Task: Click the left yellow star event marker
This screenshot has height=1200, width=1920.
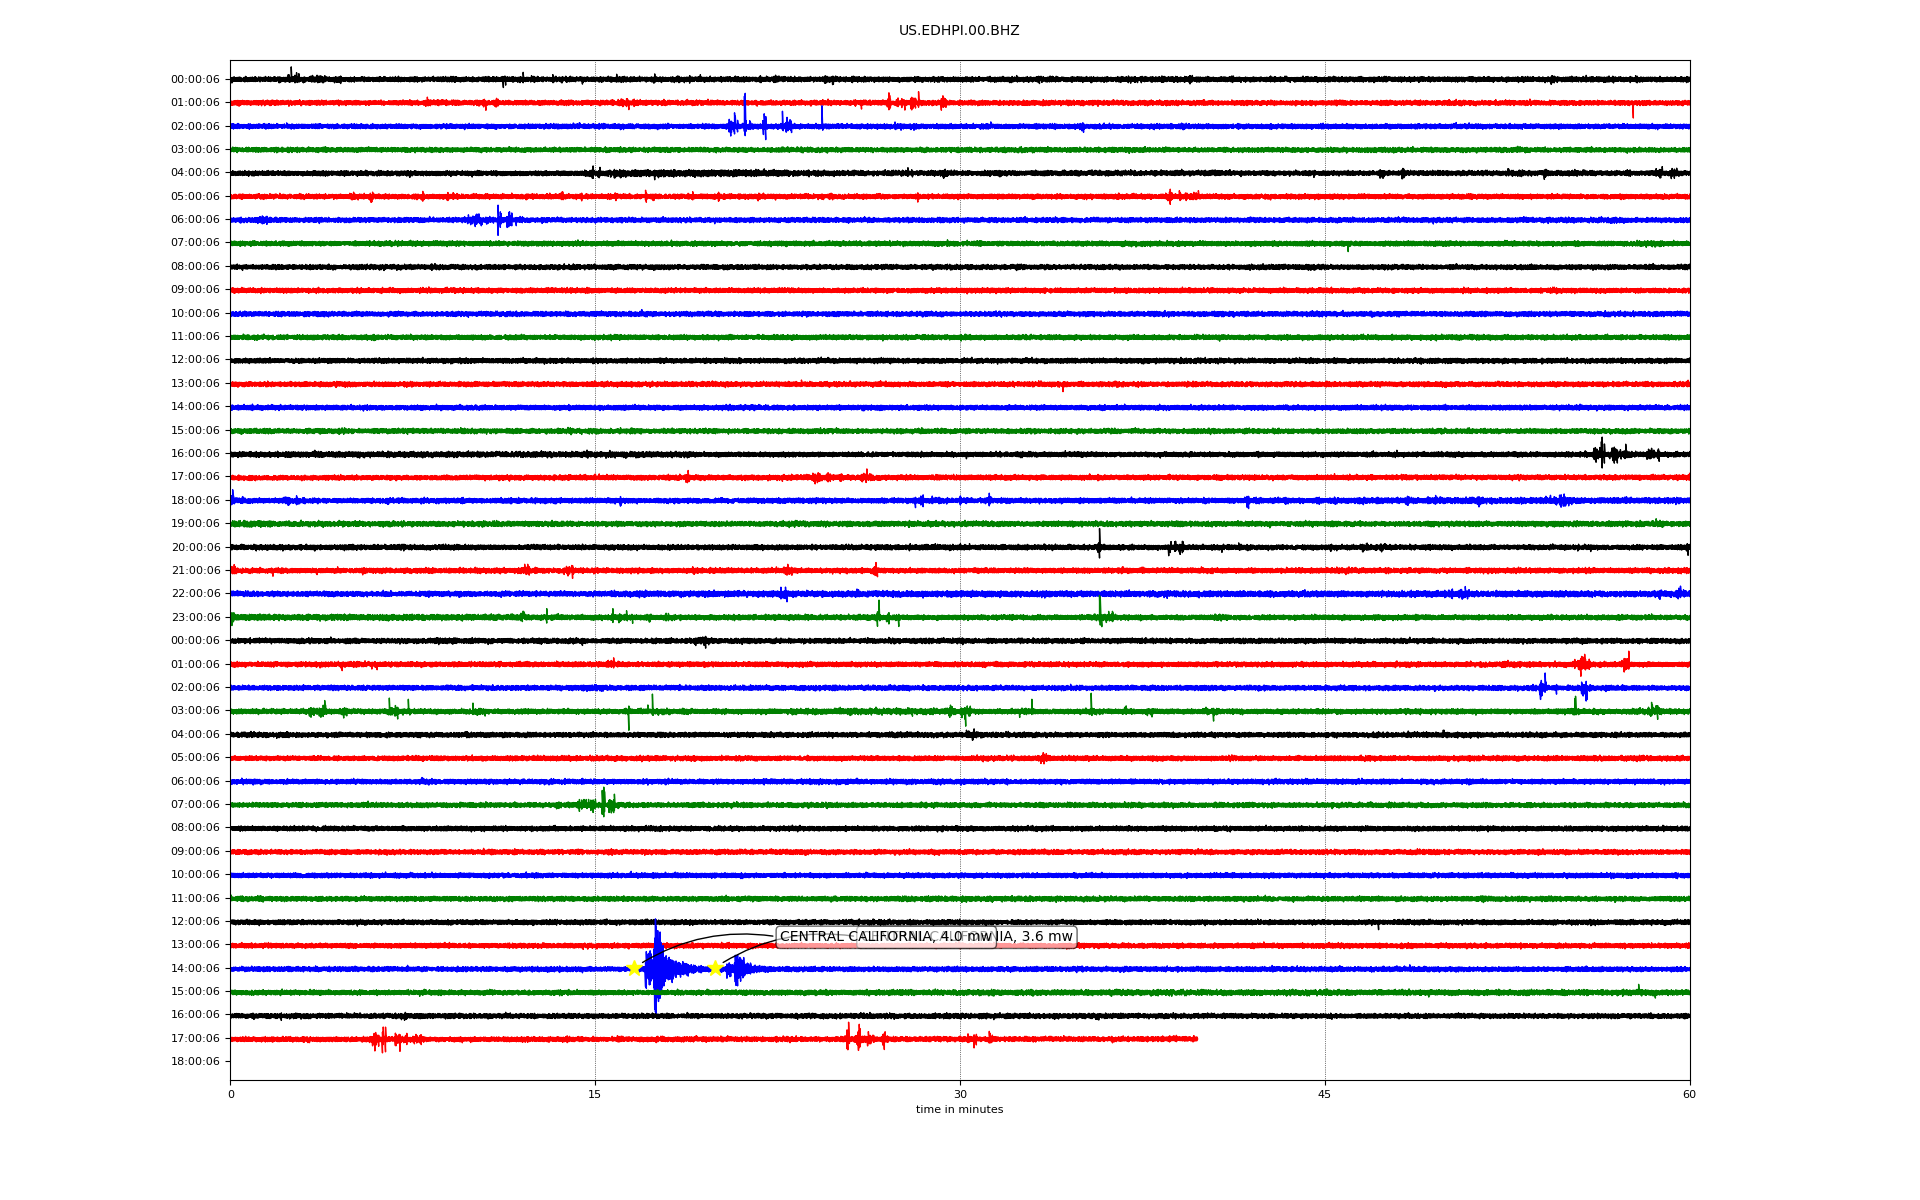Action: click(x=634, y=968)
